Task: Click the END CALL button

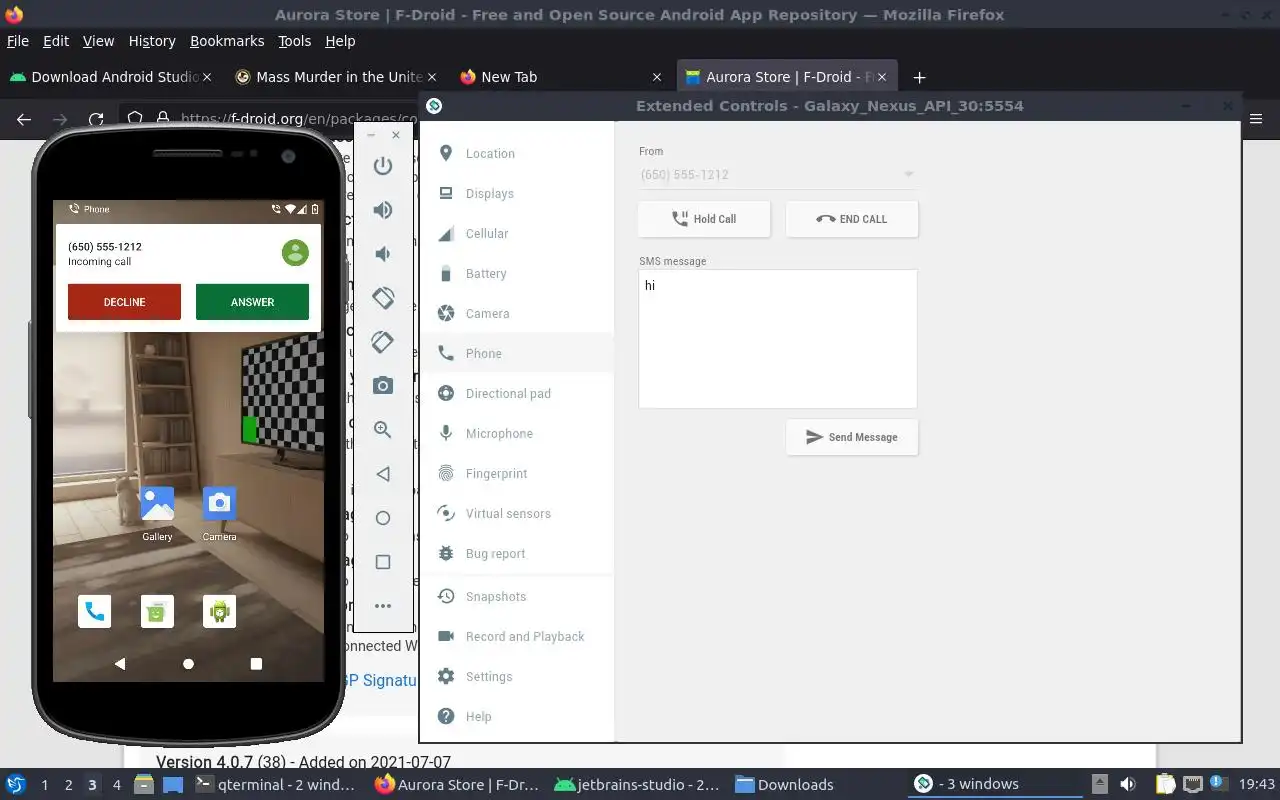Action: 852,219
